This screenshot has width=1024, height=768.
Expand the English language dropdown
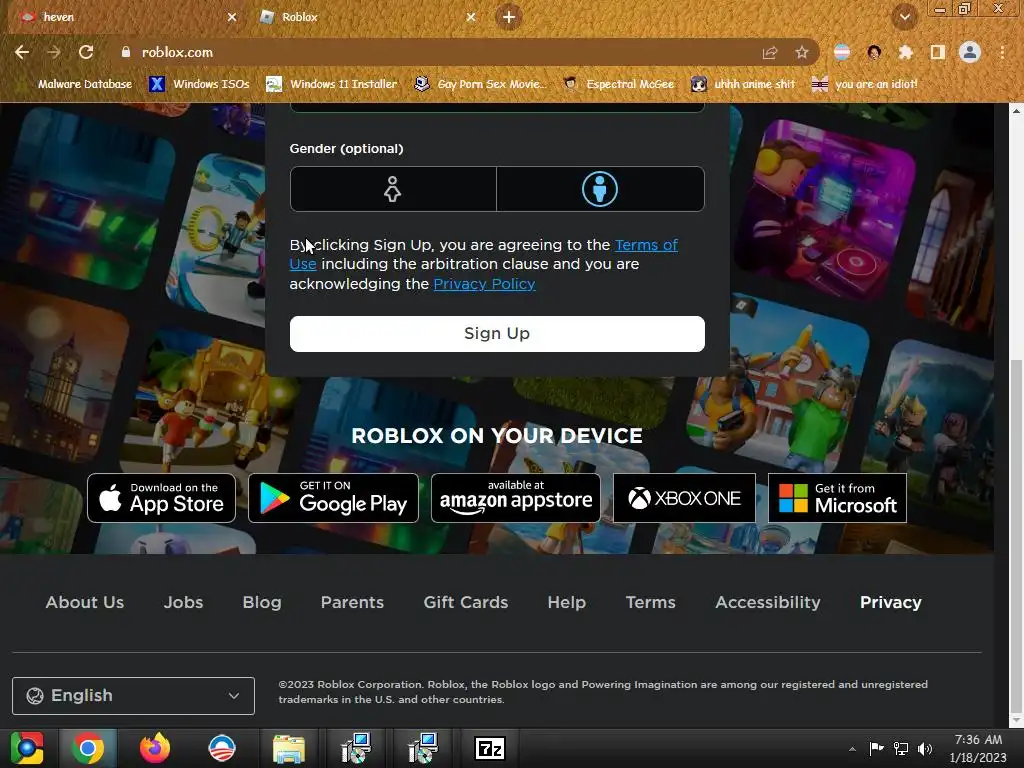(x=133, y=696)
